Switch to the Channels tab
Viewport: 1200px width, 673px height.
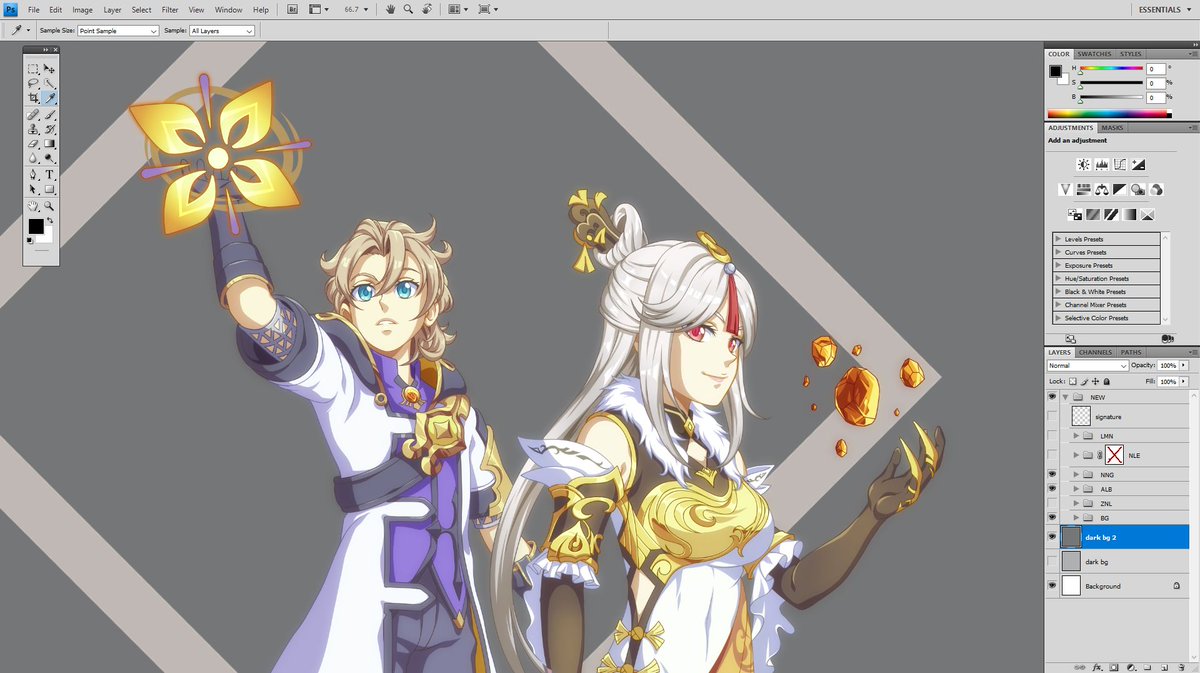click(x=1095, y=352)
